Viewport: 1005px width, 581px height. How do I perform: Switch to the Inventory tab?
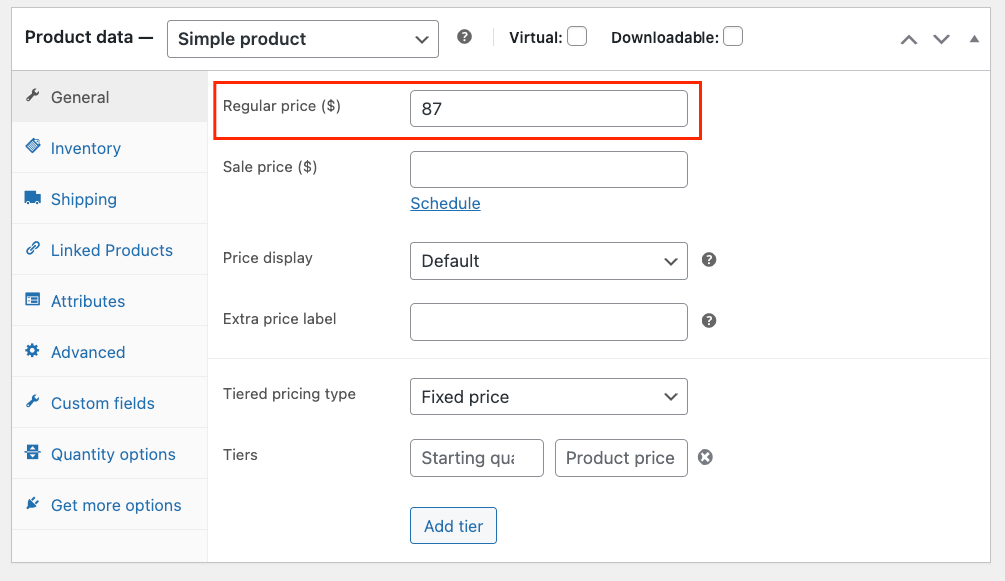click(110, 148)
